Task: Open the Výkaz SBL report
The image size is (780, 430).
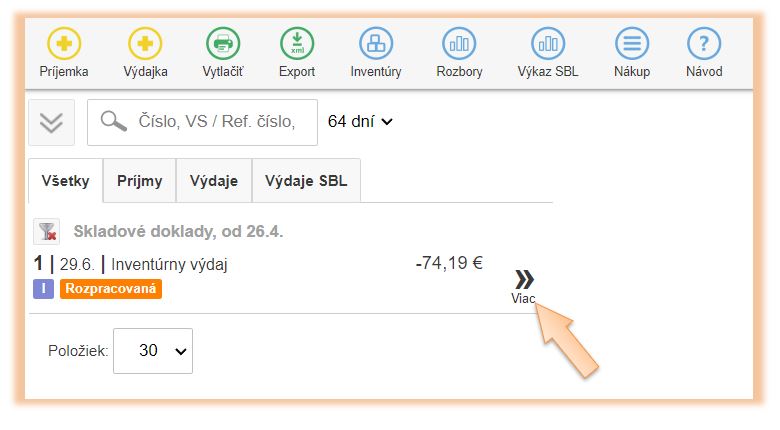Action: 547,44
